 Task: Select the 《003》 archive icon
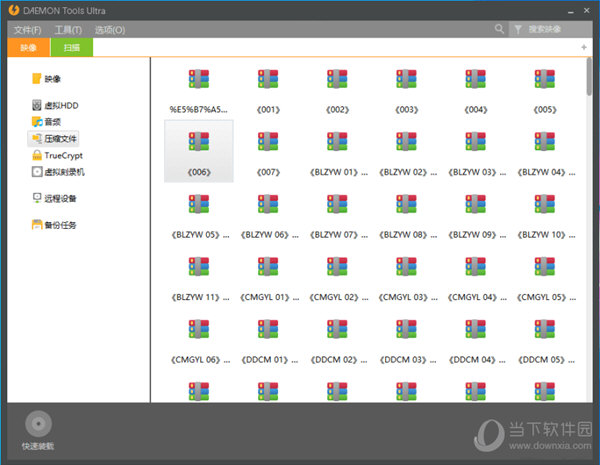406,79
